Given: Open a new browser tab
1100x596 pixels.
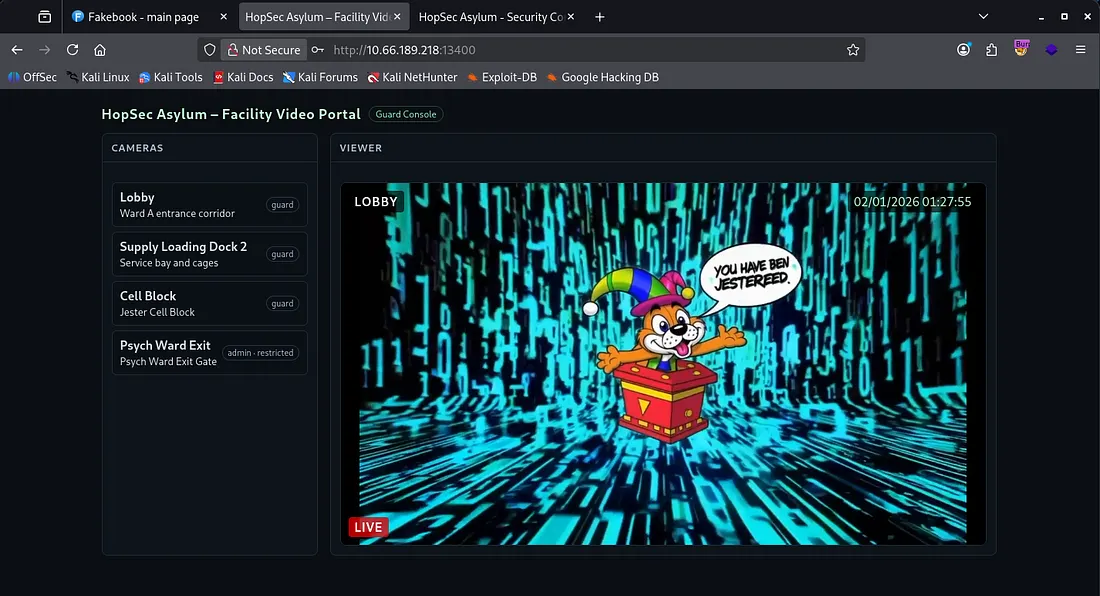Looking at the screenshot, I should click(600, 17).
